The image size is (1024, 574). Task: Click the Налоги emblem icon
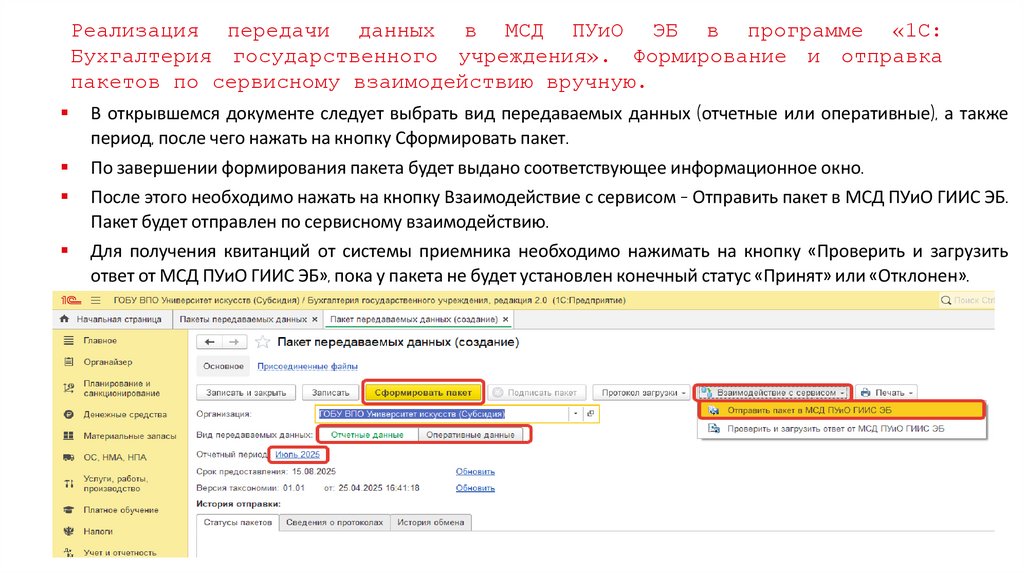click(69, 532)
